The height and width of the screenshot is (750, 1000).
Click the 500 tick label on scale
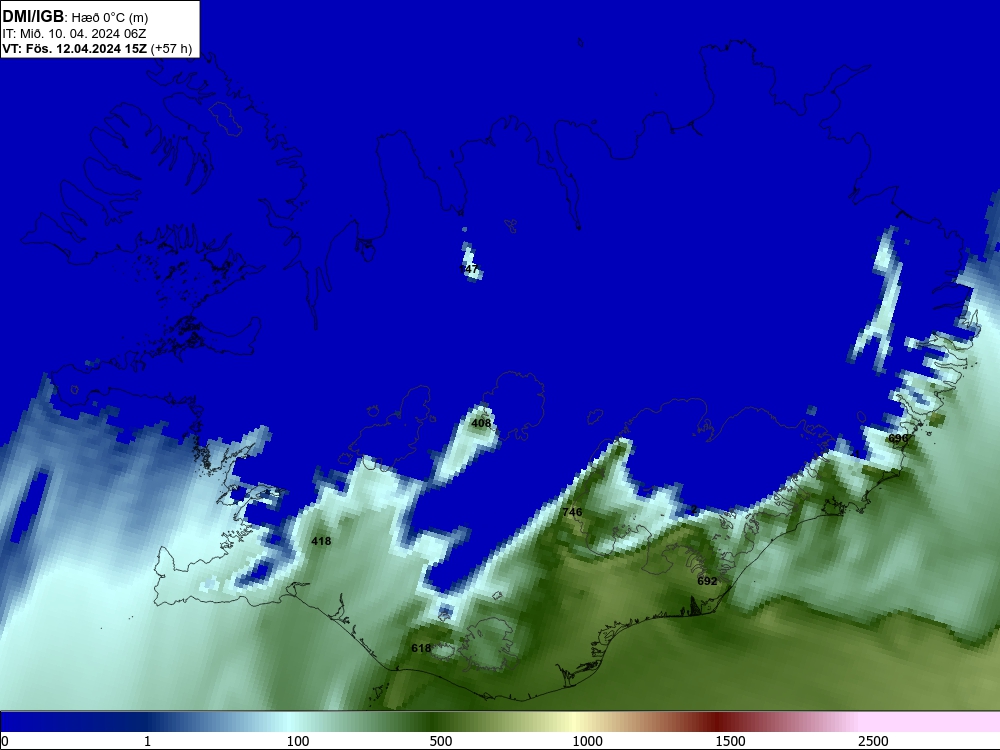[441, 741]
